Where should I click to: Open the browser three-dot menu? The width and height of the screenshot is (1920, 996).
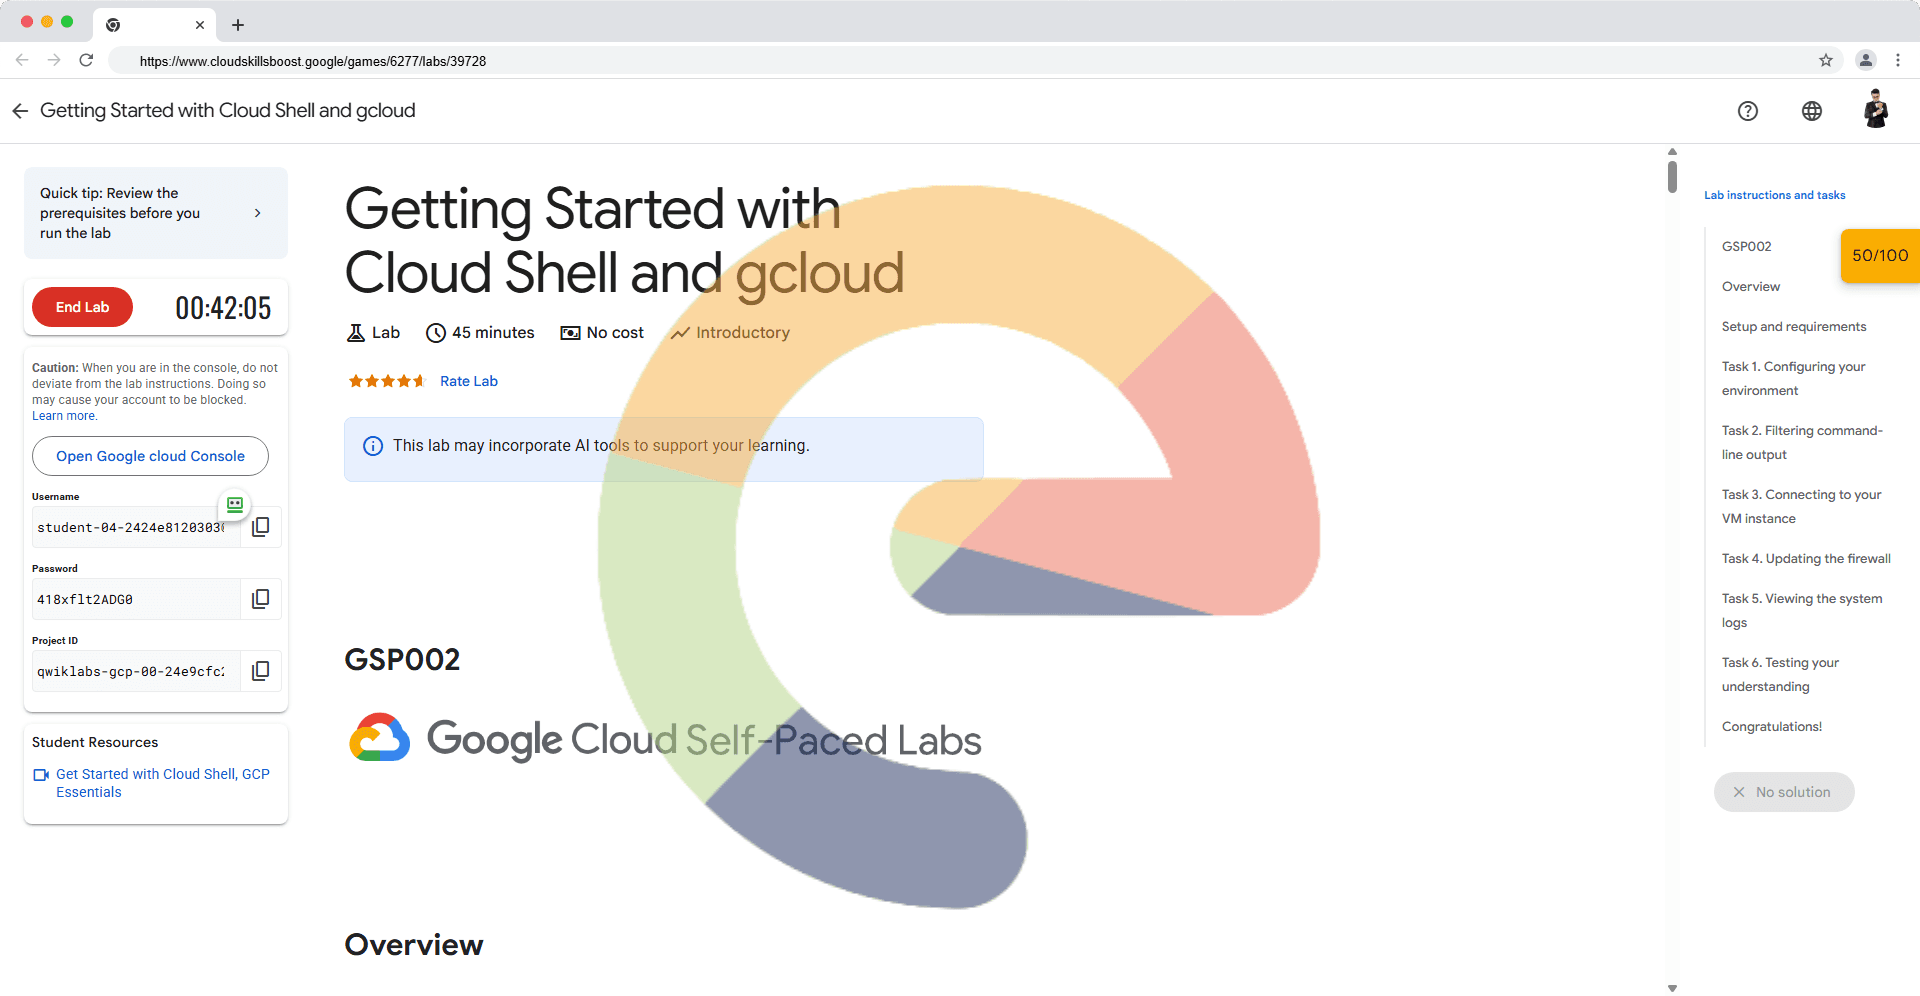click(1897, 61)
